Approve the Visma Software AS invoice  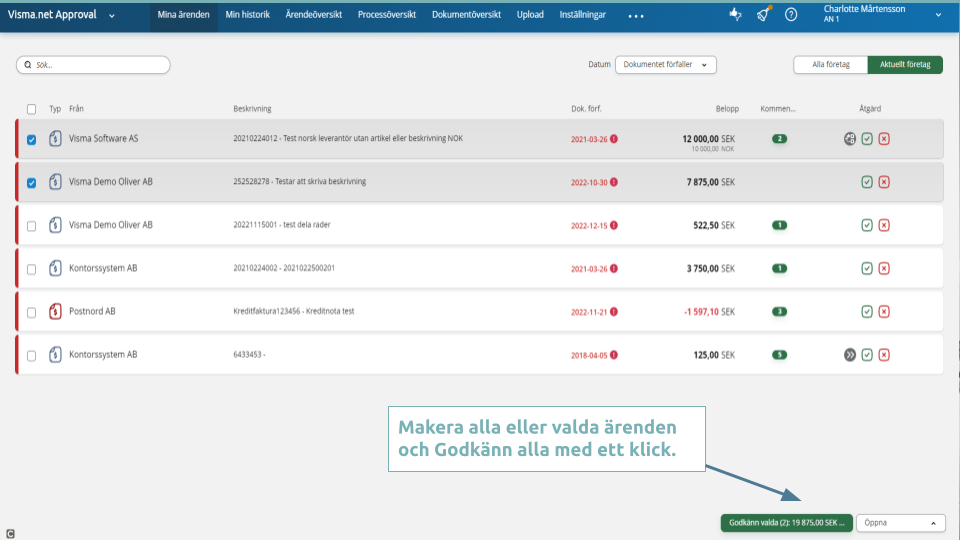(x=867, y=139)
